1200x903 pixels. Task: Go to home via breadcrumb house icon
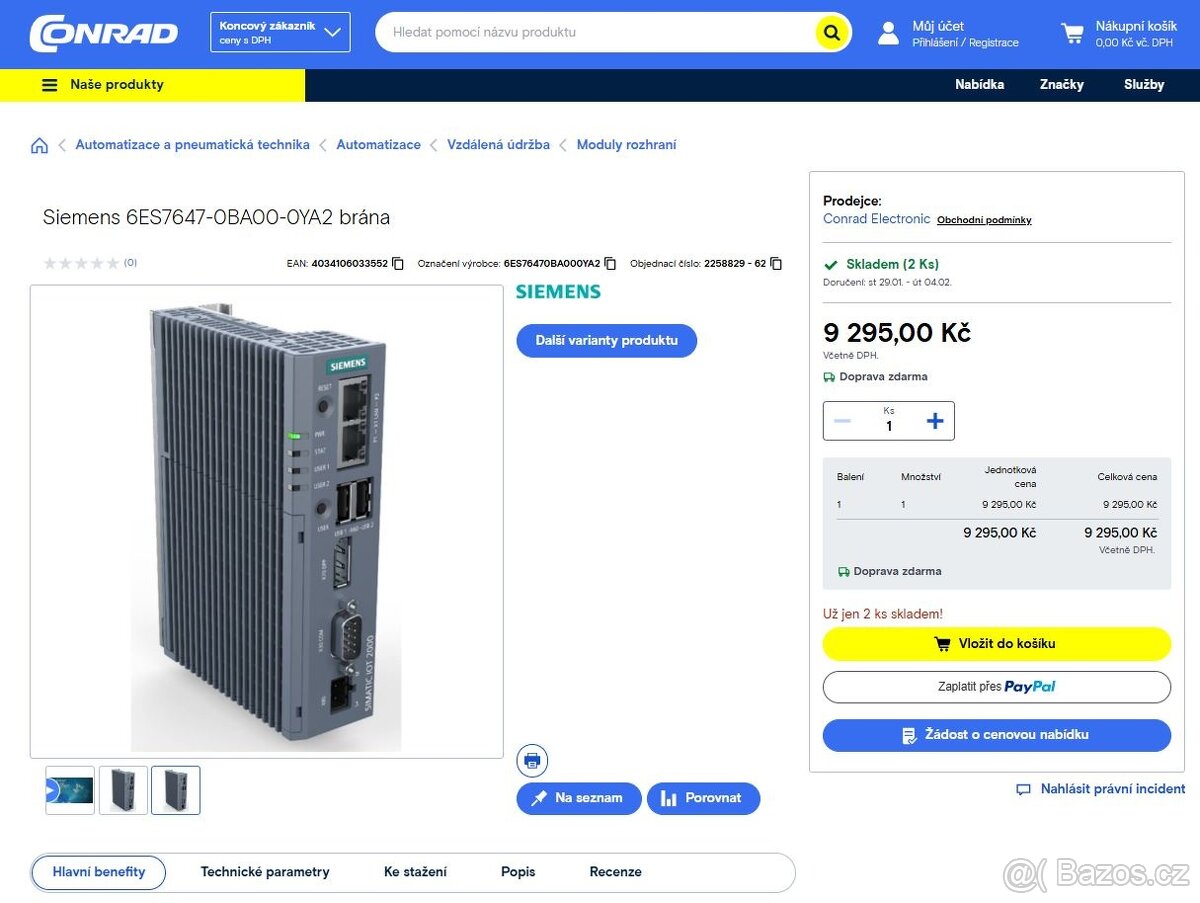[39, 145]
